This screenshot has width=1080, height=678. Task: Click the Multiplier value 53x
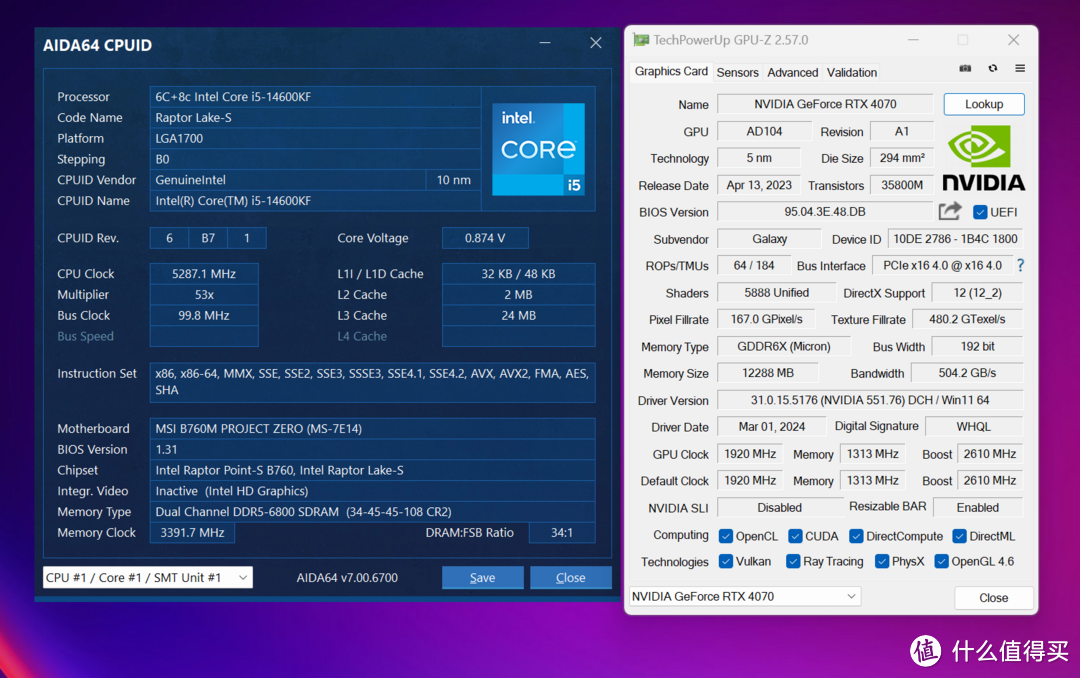[204, 294]
